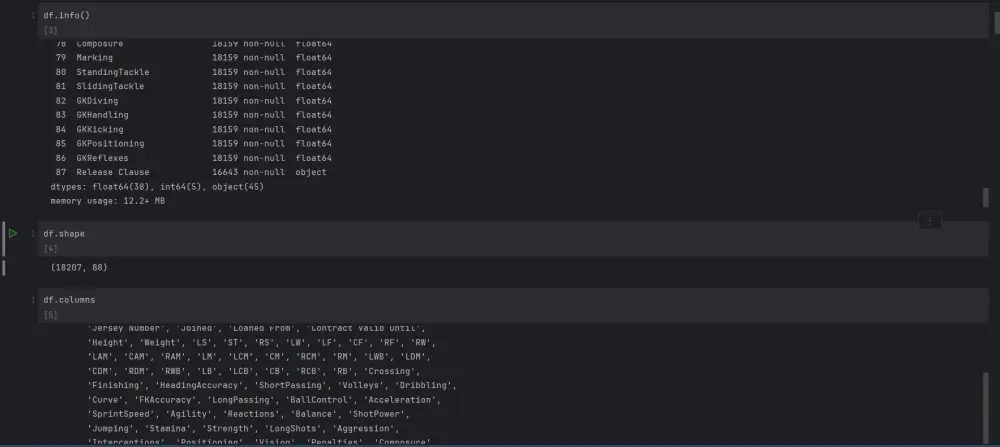
Task: Click the [4] execution count under df.shape
Action: coord(50,249)
